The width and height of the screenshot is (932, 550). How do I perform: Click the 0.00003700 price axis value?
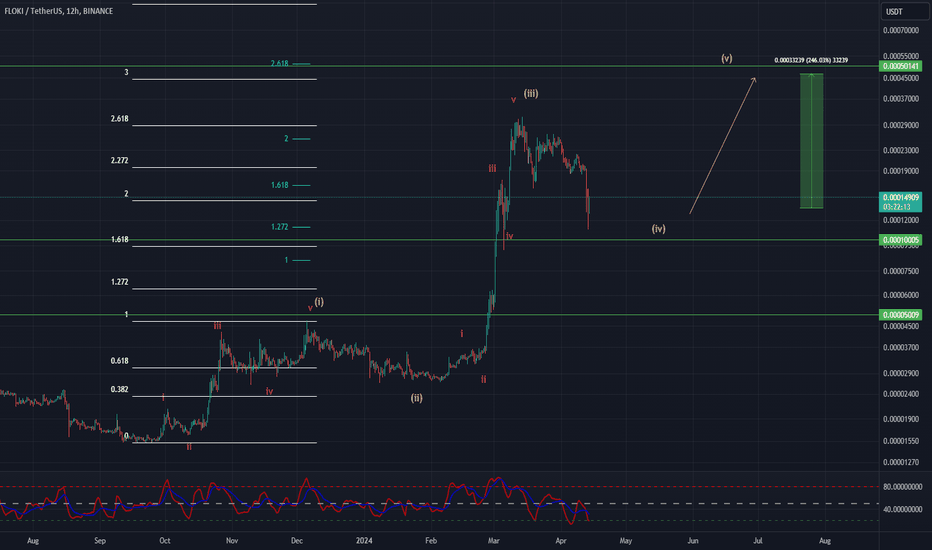900,348
